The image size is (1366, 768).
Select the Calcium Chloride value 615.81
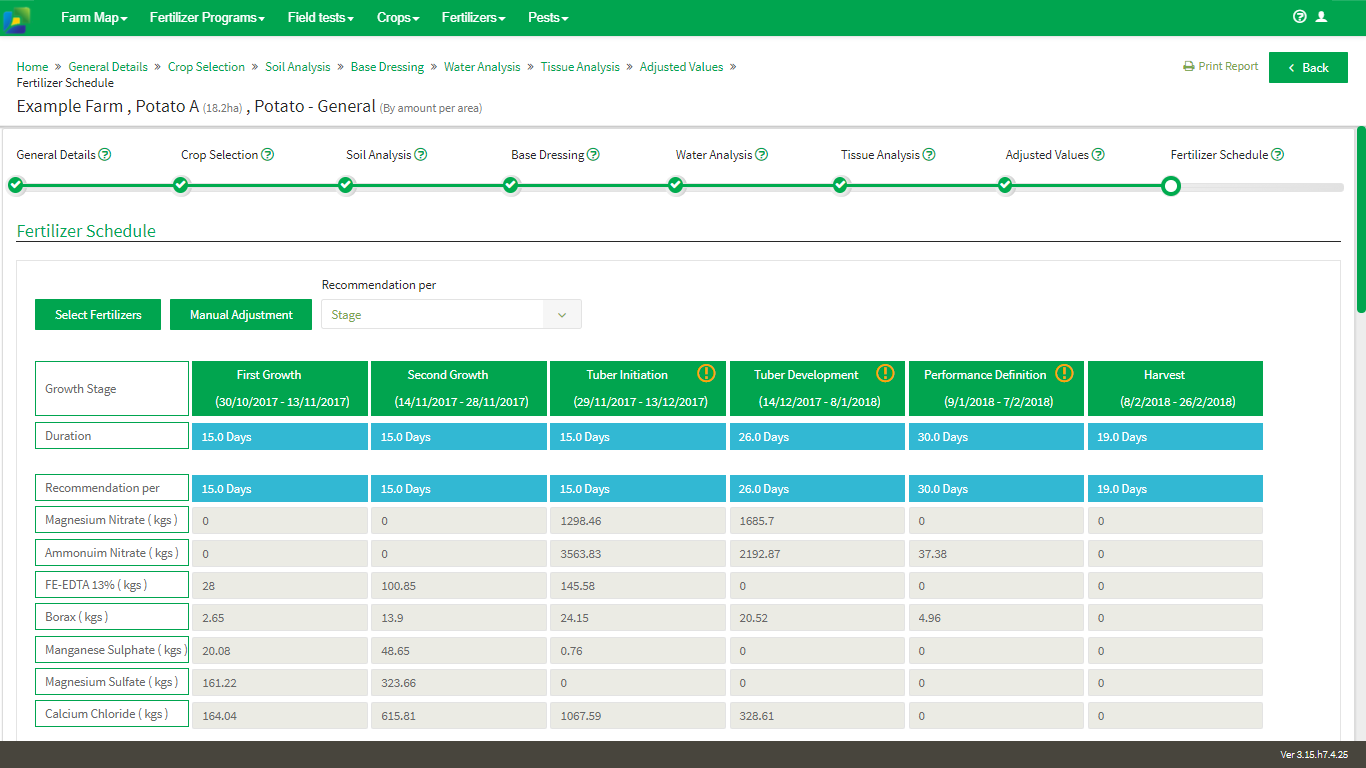coord(459,715)
